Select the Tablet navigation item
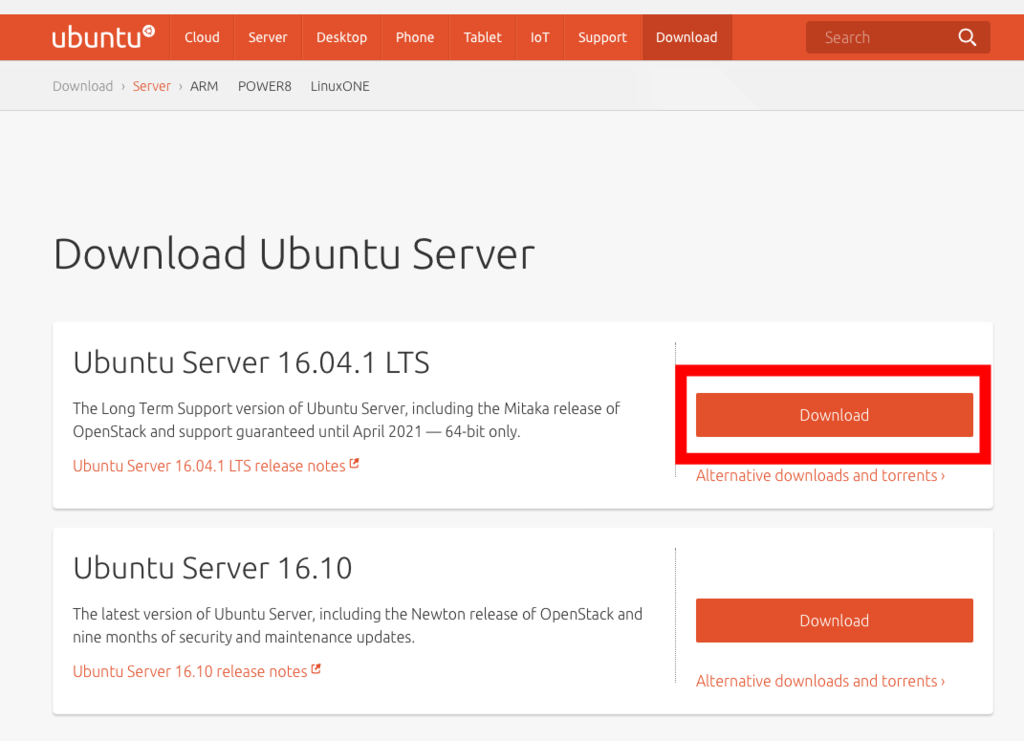This screenshot has height=741, width=1024. tap(483, 37)
